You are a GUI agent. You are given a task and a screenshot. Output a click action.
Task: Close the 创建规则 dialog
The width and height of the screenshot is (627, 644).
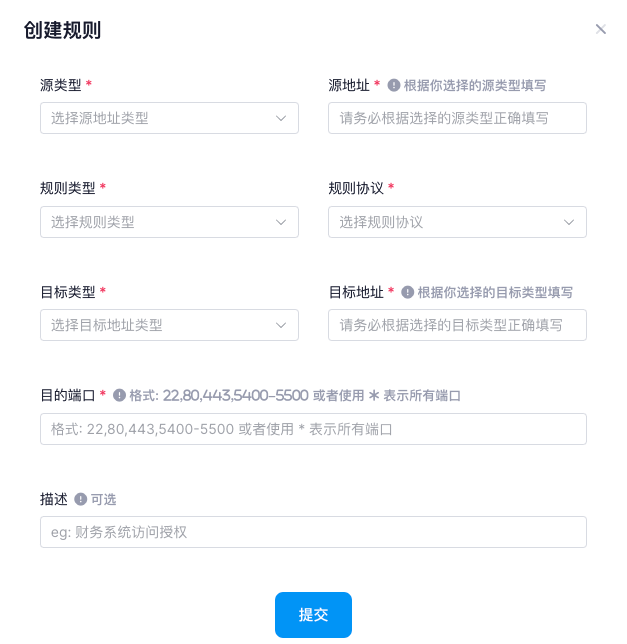[x=601, y=29]
